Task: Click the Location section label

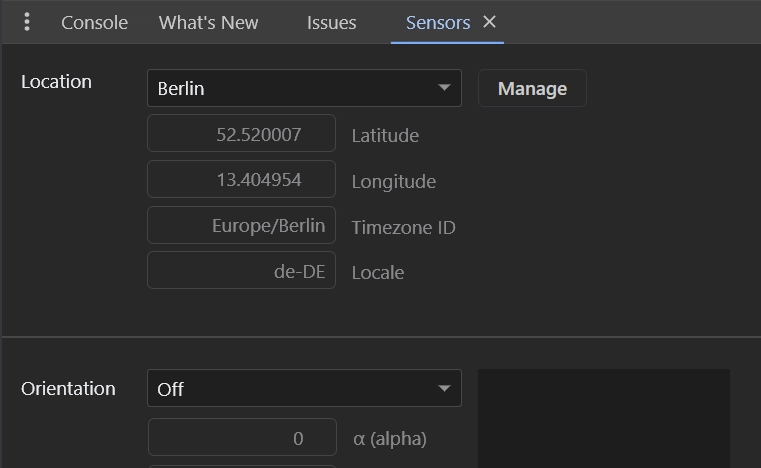Action: coord(56,82)
